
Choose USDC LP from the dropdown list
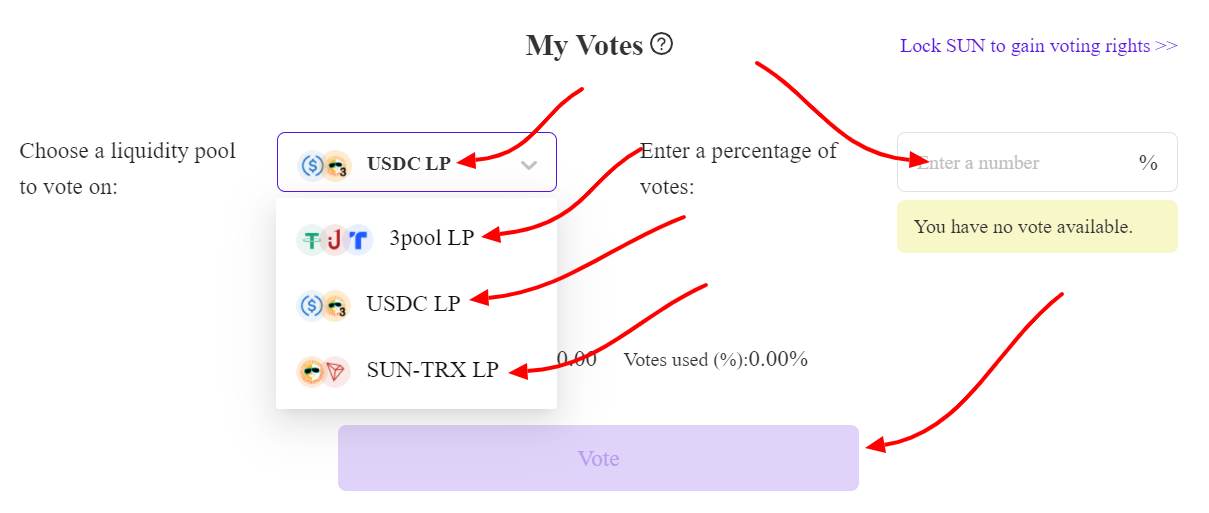pos(416,304)
